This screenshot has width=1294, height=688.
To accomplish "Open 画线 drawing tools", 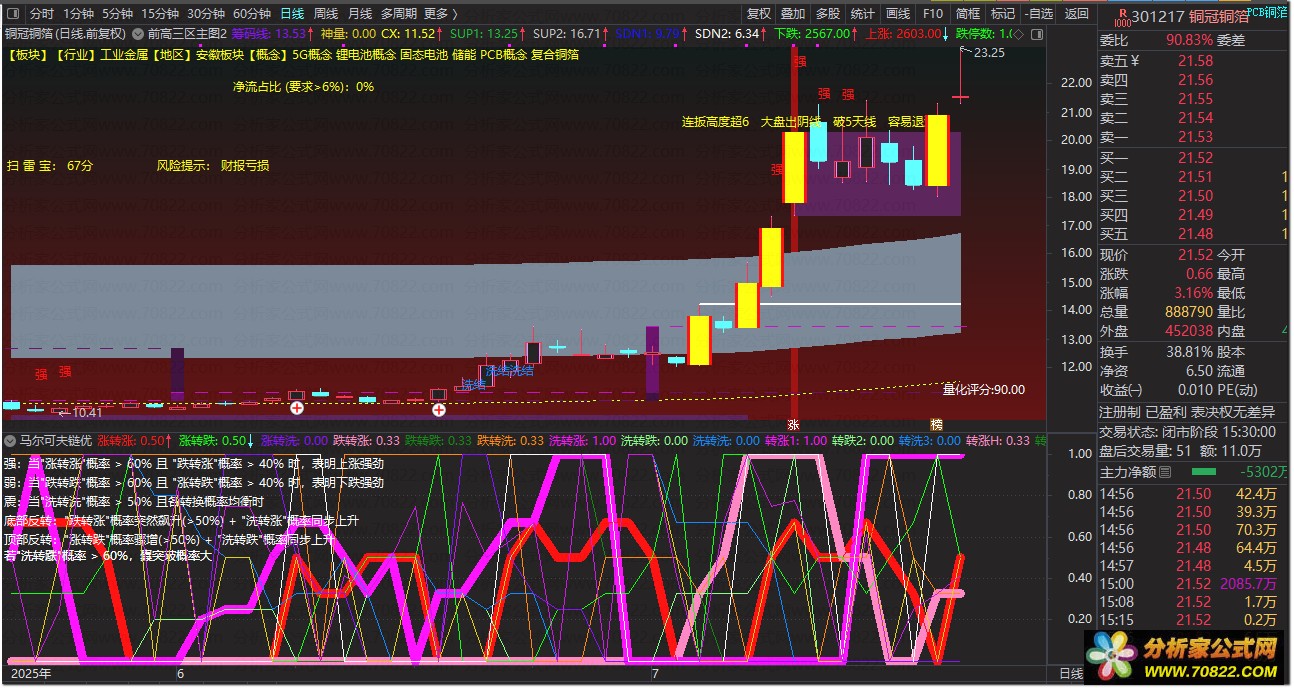I will pyautogui.click(x=898, y=14).
